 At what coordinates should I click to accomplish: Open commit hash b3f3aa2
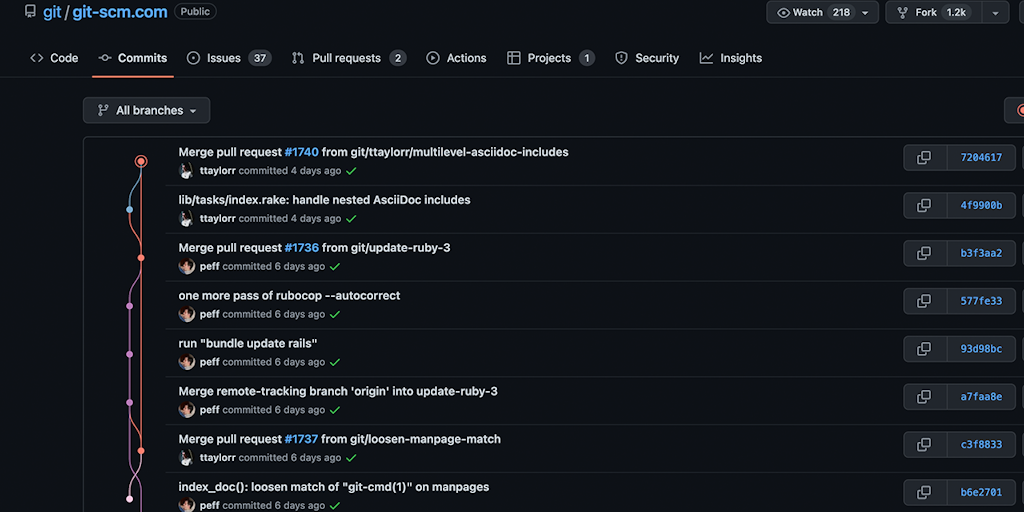click(x=981, y=253)
